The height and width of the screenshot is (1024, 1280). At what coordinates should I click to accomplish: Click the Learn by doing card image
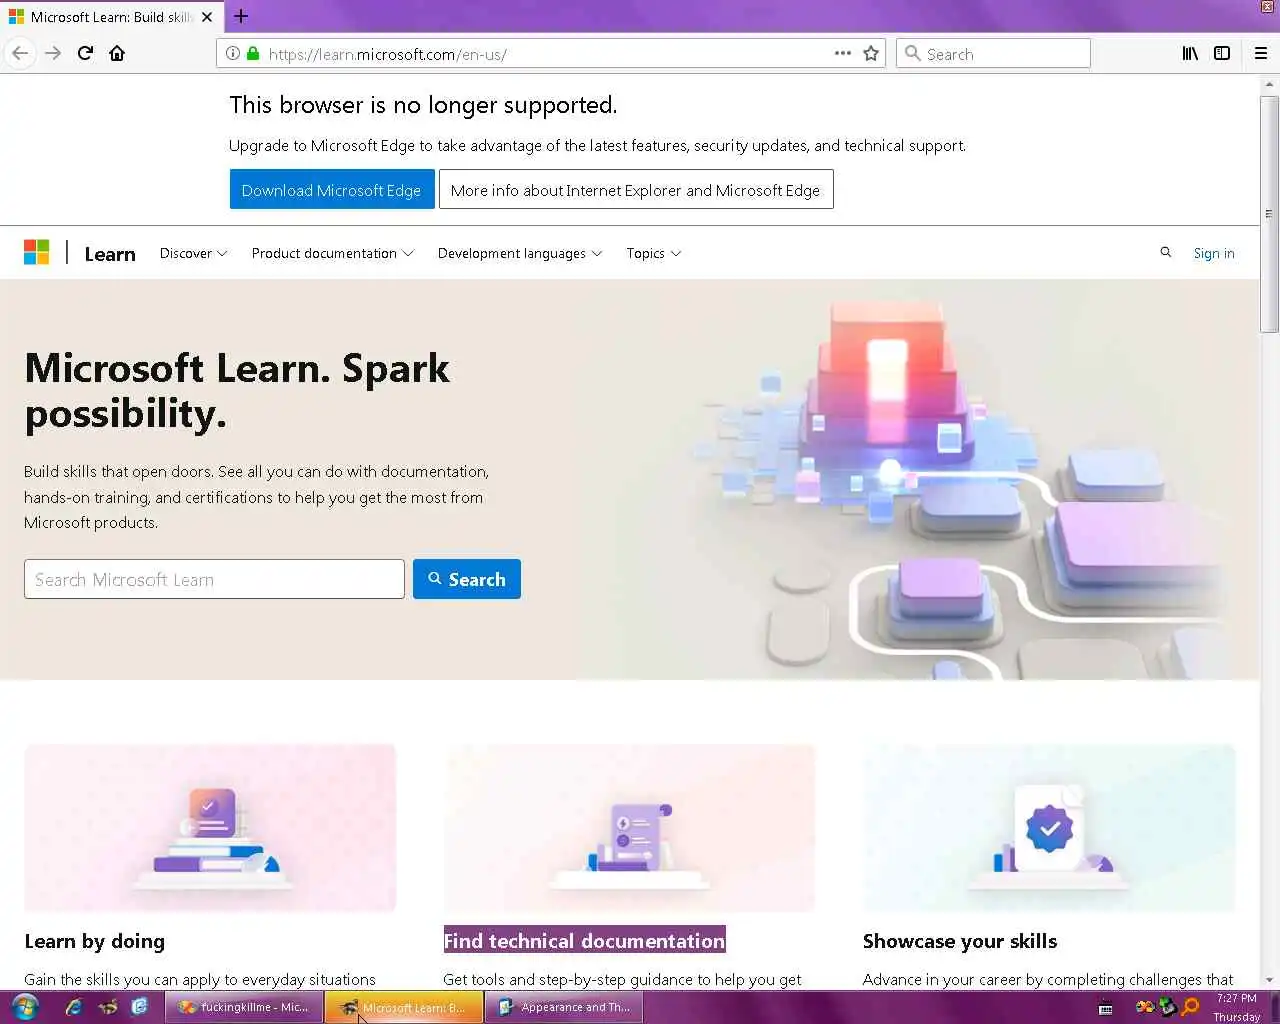pyautogui.click(x=210, y=828)
